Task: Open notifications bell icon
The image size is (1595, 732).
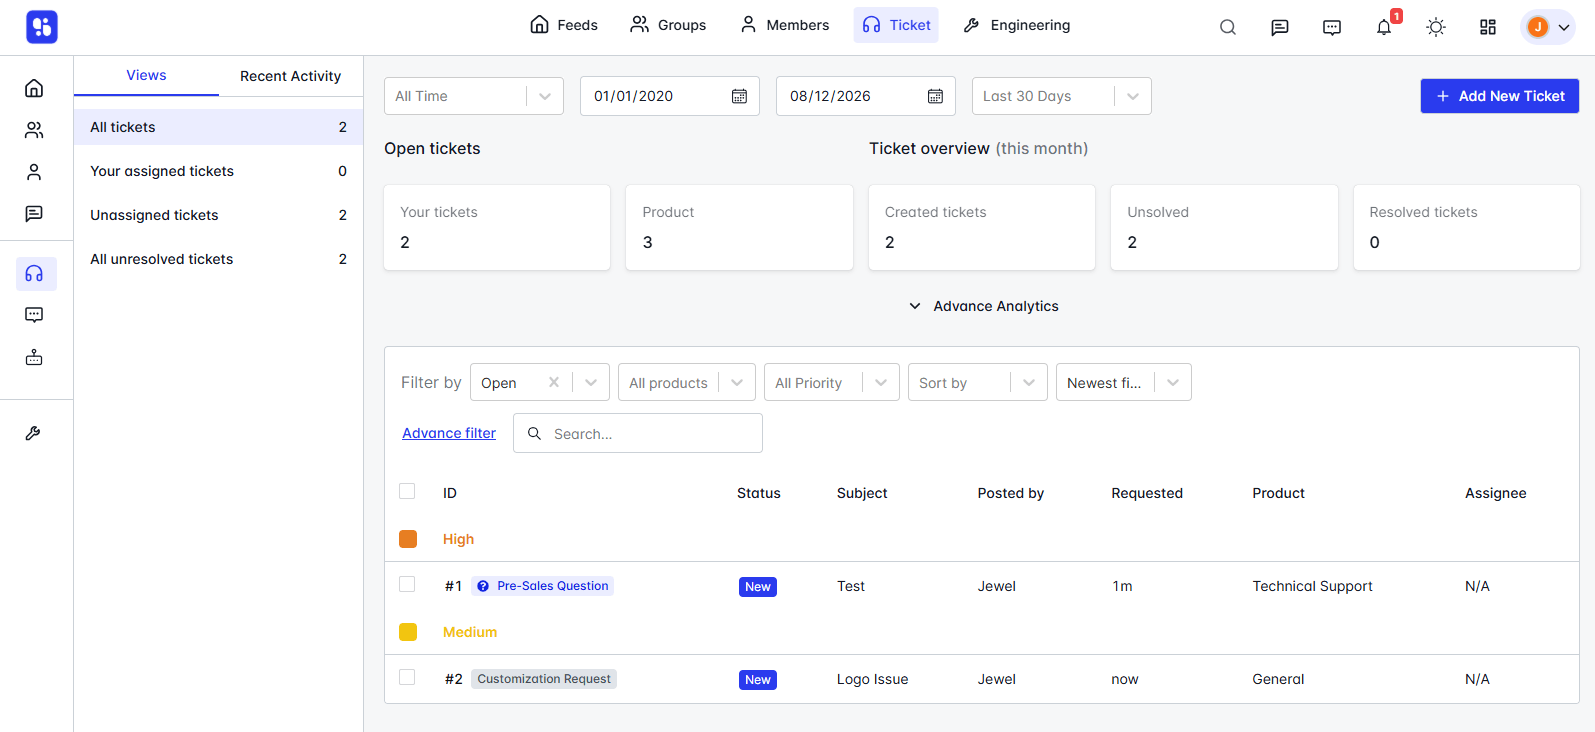Action: 1384,27
